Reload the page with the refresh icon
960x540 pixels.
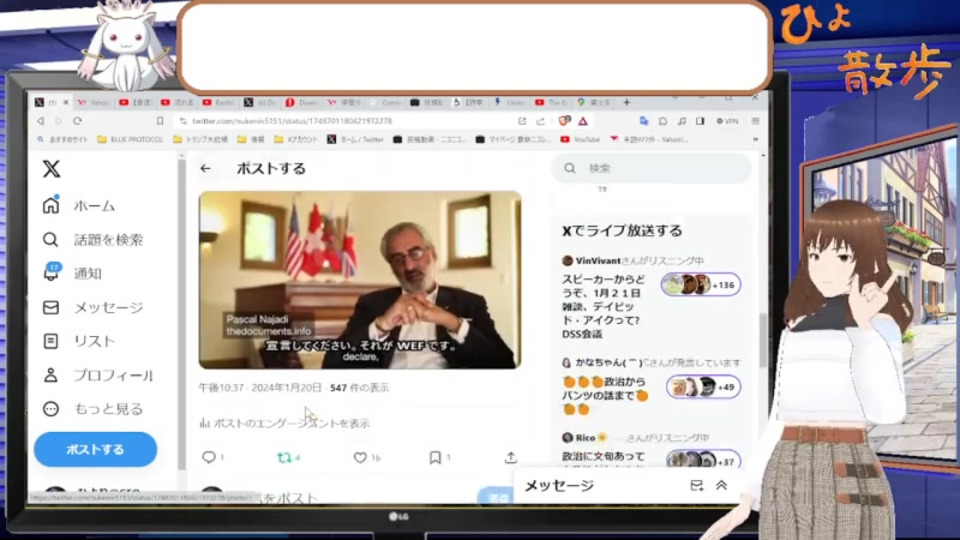coord(77,121)
